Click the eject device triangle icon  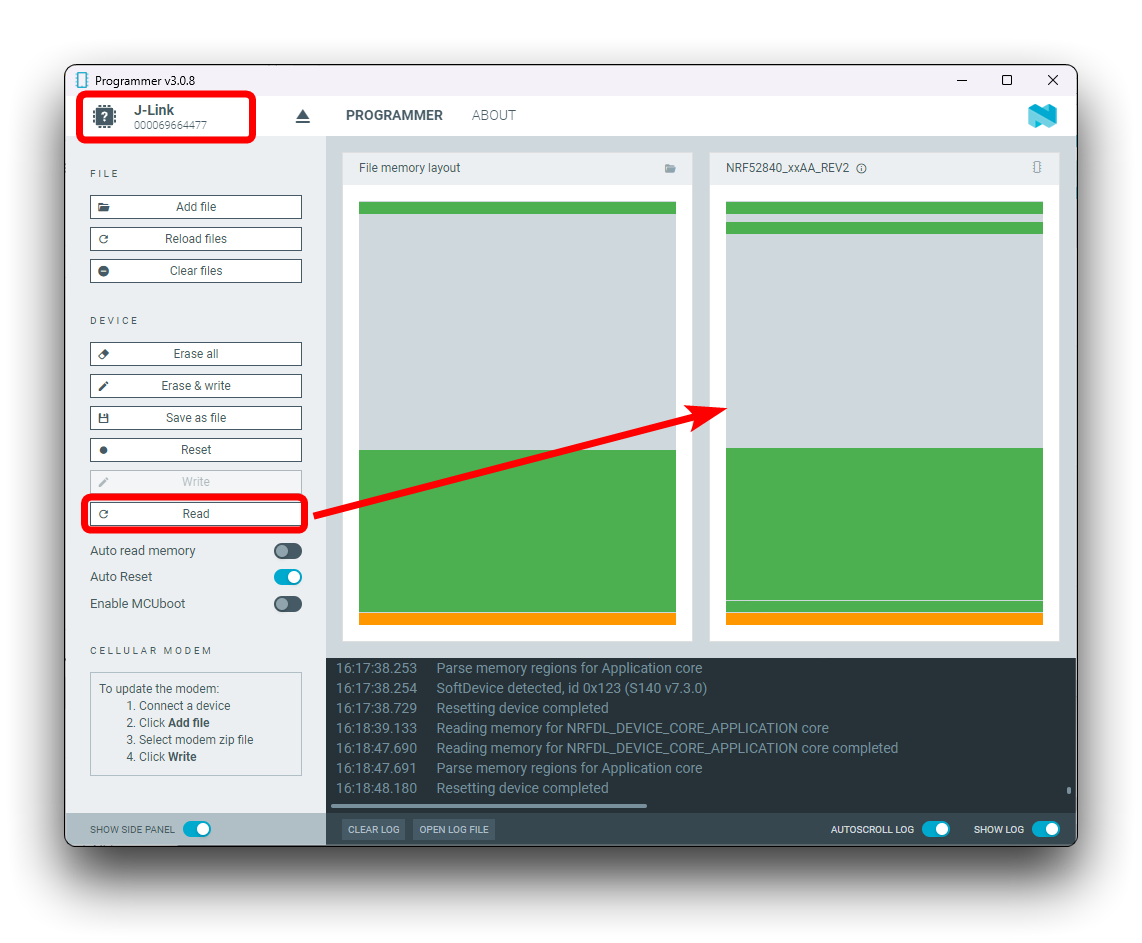(x=303, y=116)
